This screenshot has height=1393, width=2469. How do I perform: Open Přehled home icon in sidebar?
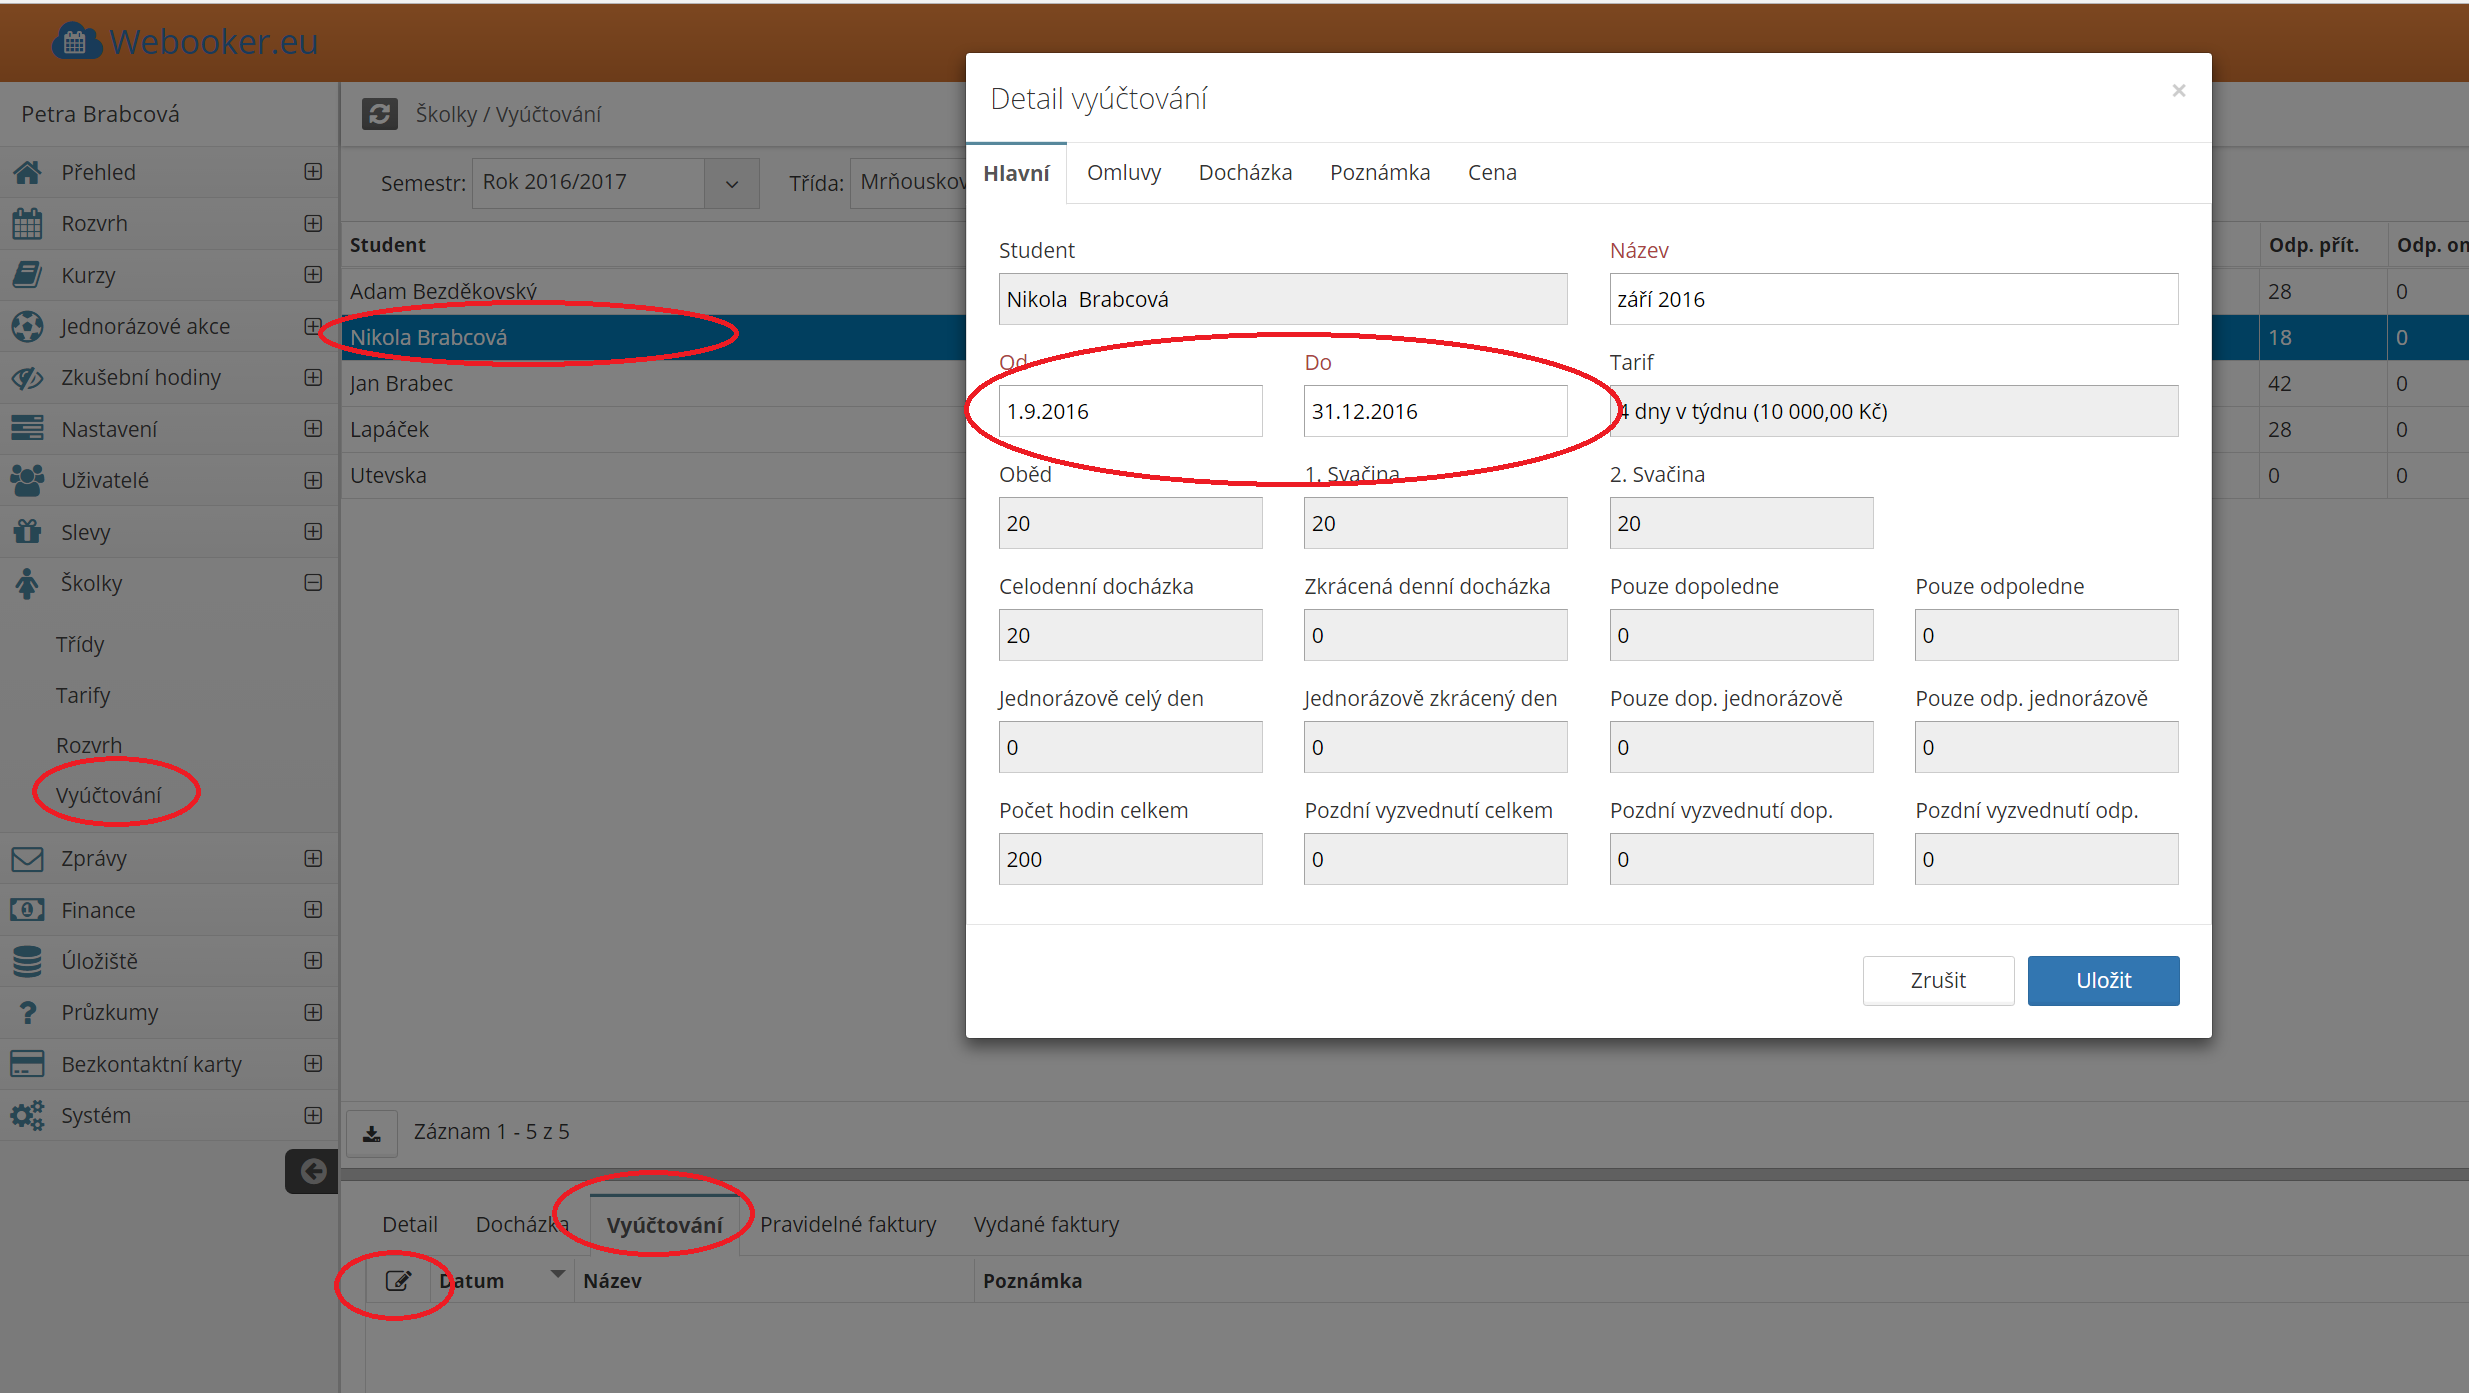28,172
